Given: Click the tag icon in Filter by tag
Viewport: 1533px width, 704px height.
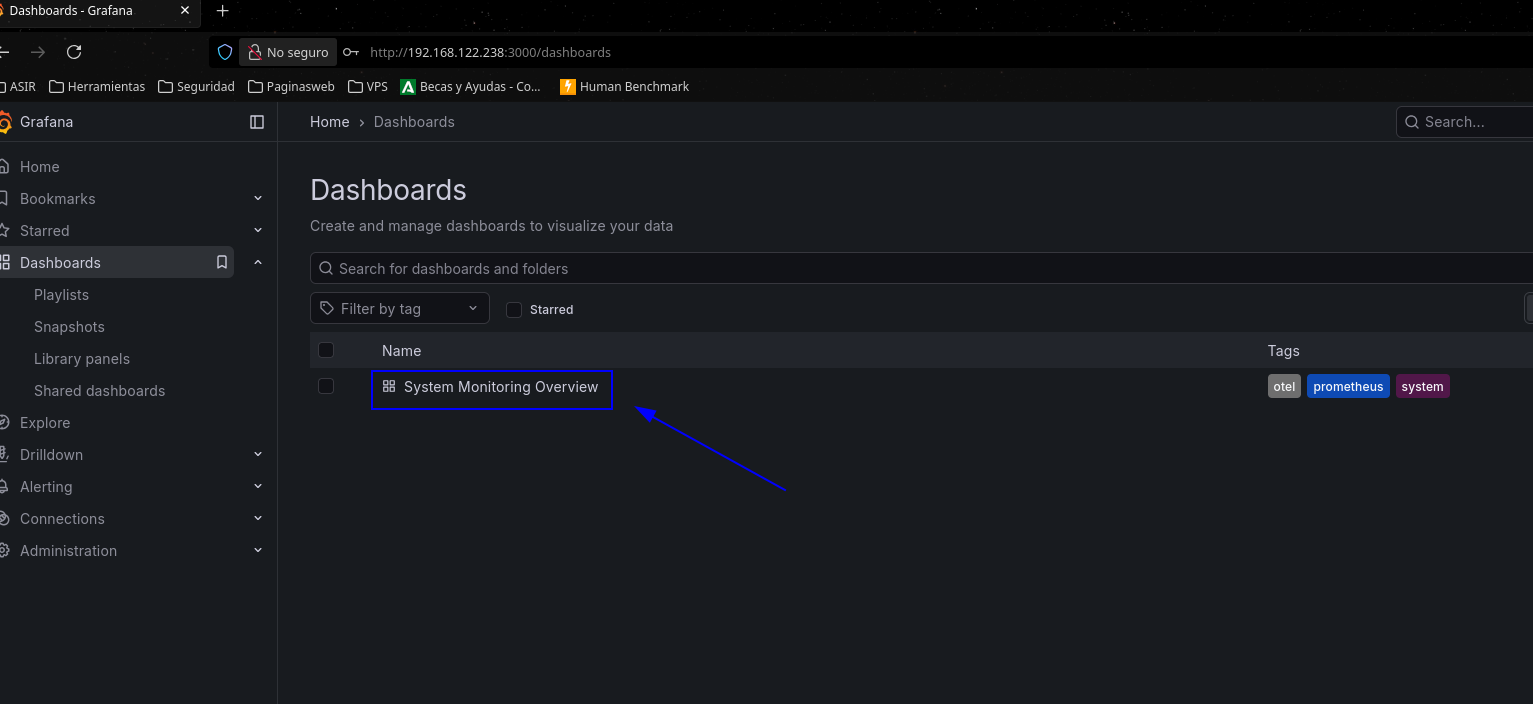Looking at the screenshot, I should (x=327, y=309).
